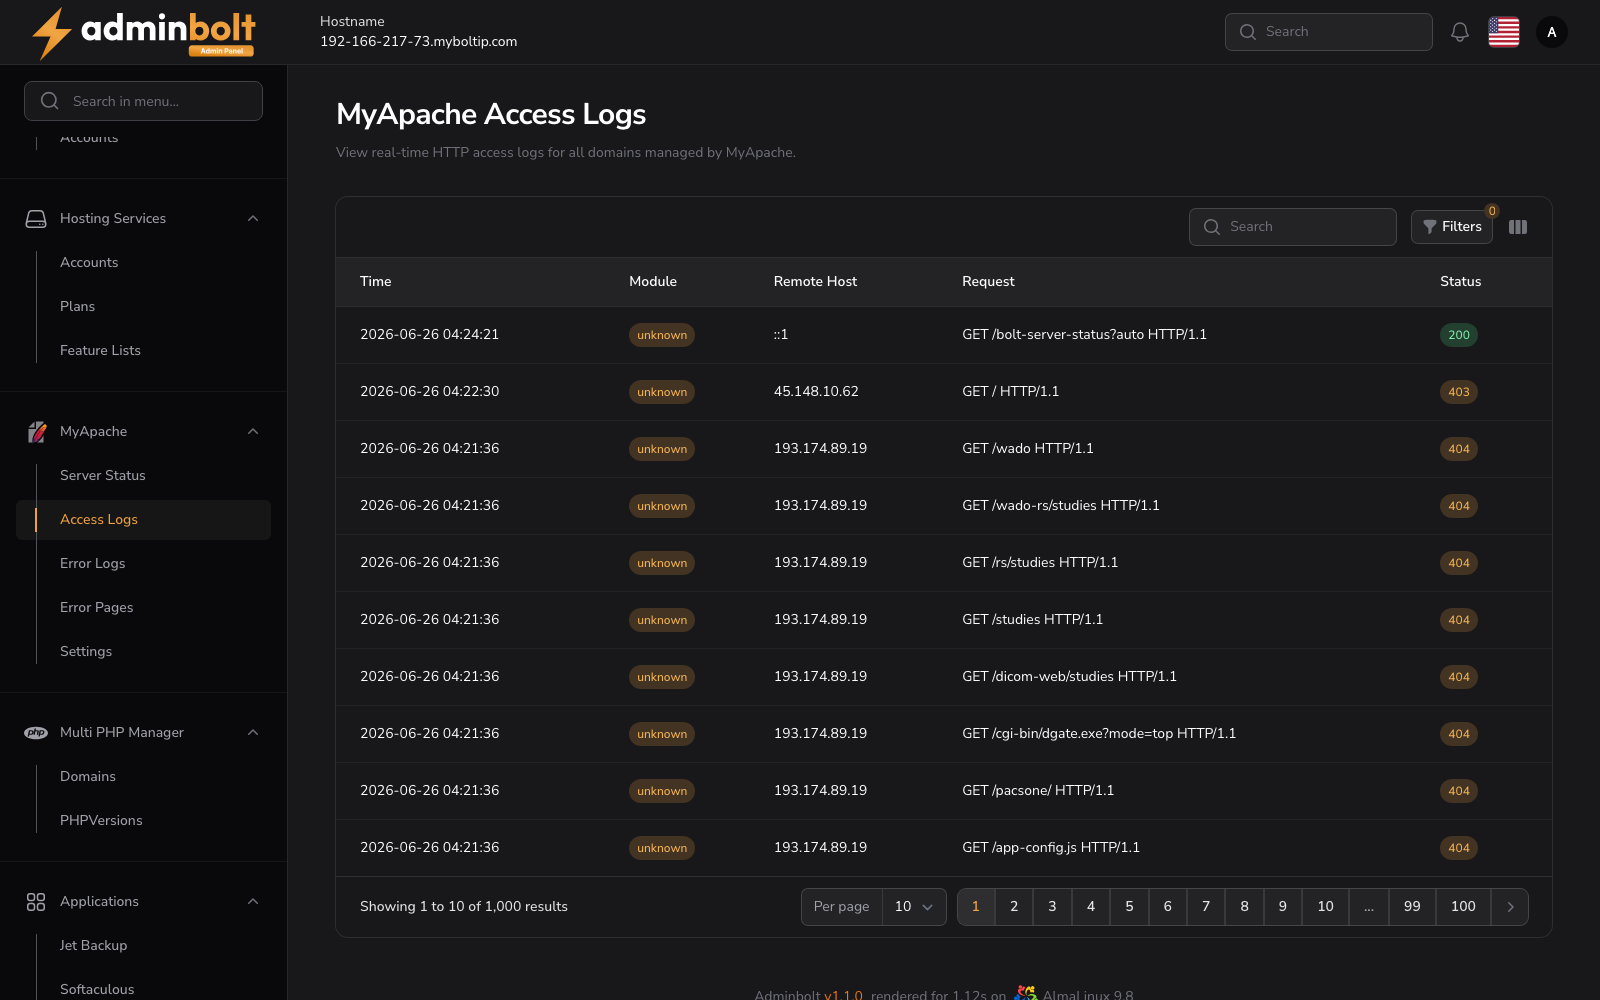The height and width of the screenshot is (1000, 1600).
Task: Open Feature Lists menu item
Action: point(100,350)
